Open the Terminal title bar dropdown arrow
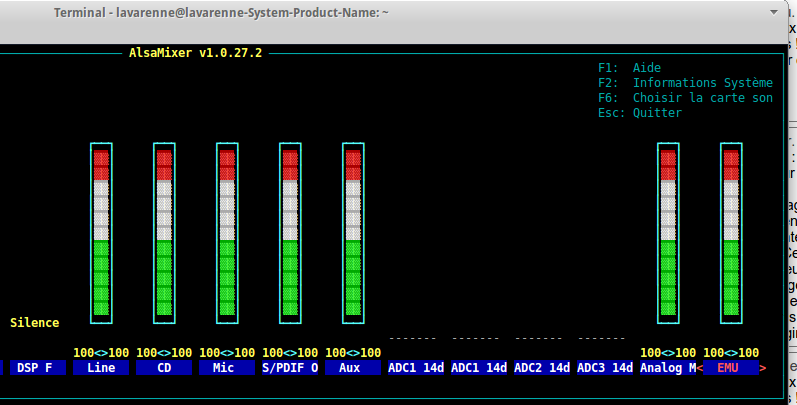797x405 pixels. [774, 12]
